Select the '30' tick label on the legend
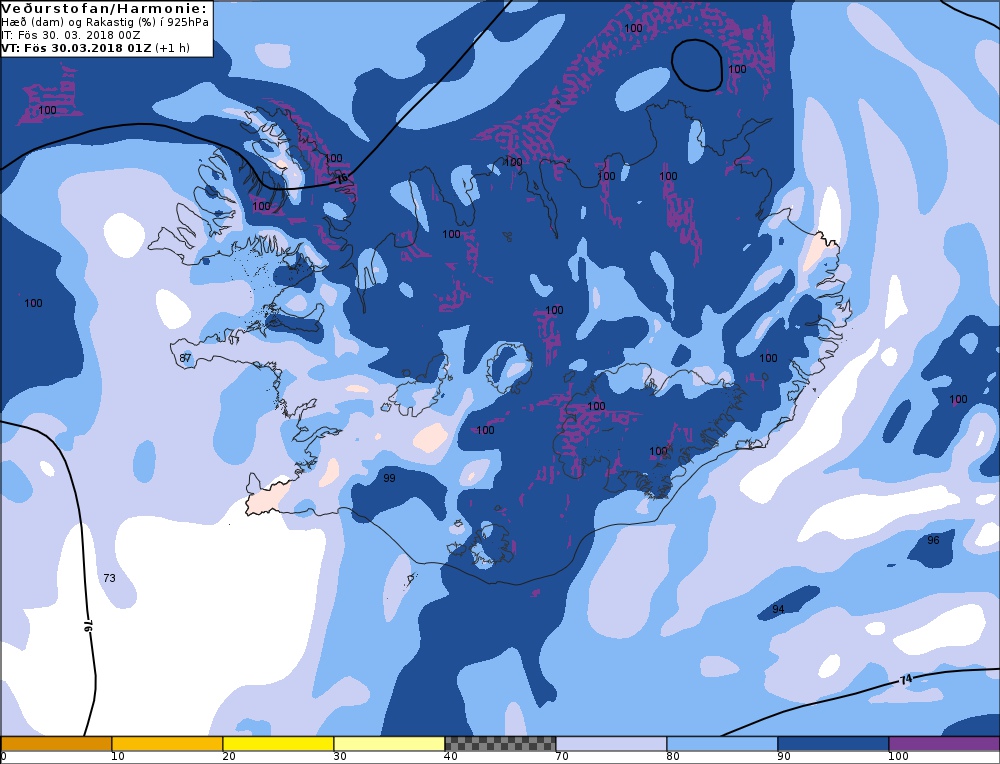The width and height of the screenshot is (1000, 764). (x=340, y=757)
